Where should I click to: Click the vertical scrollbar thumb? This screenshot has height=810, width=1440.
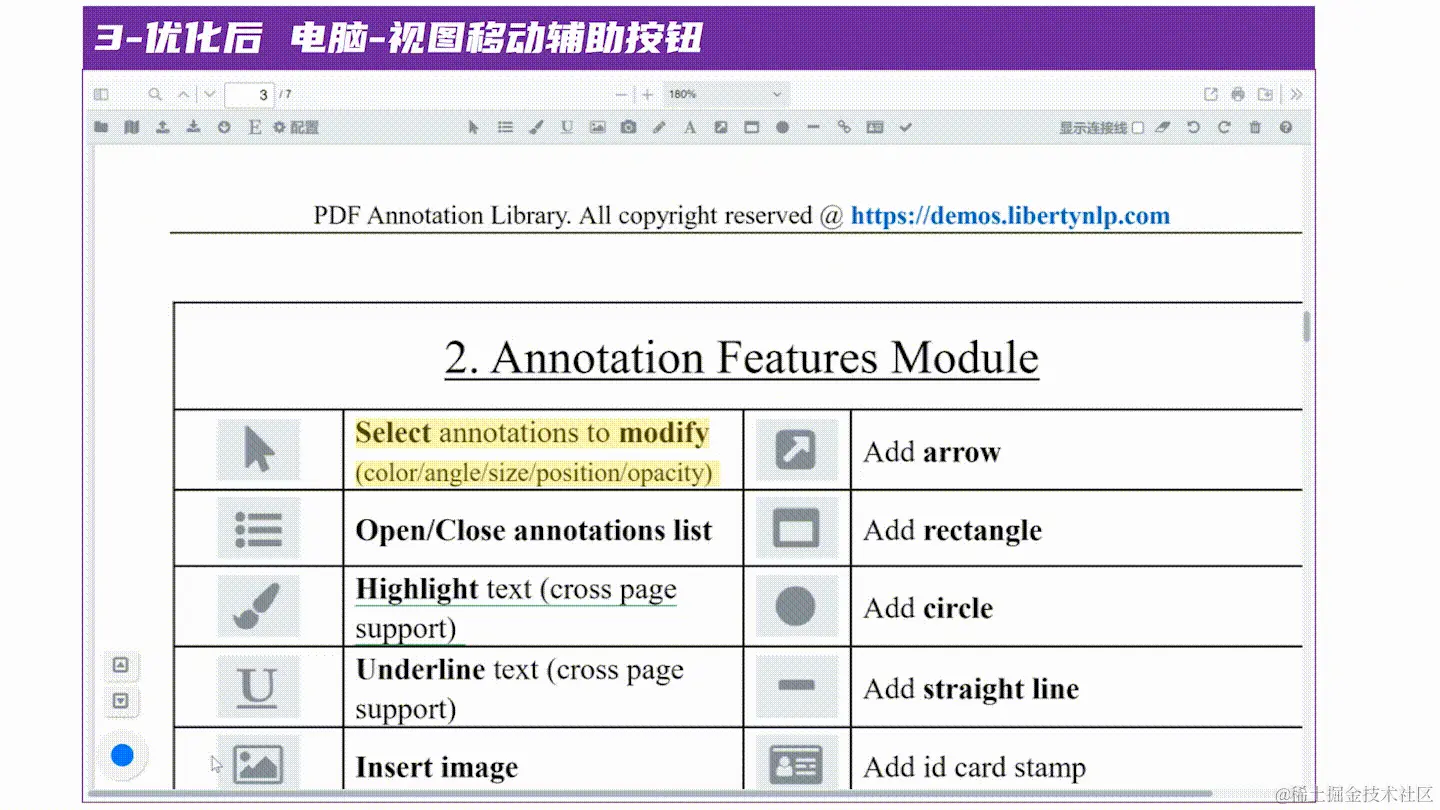[1306, 327]
